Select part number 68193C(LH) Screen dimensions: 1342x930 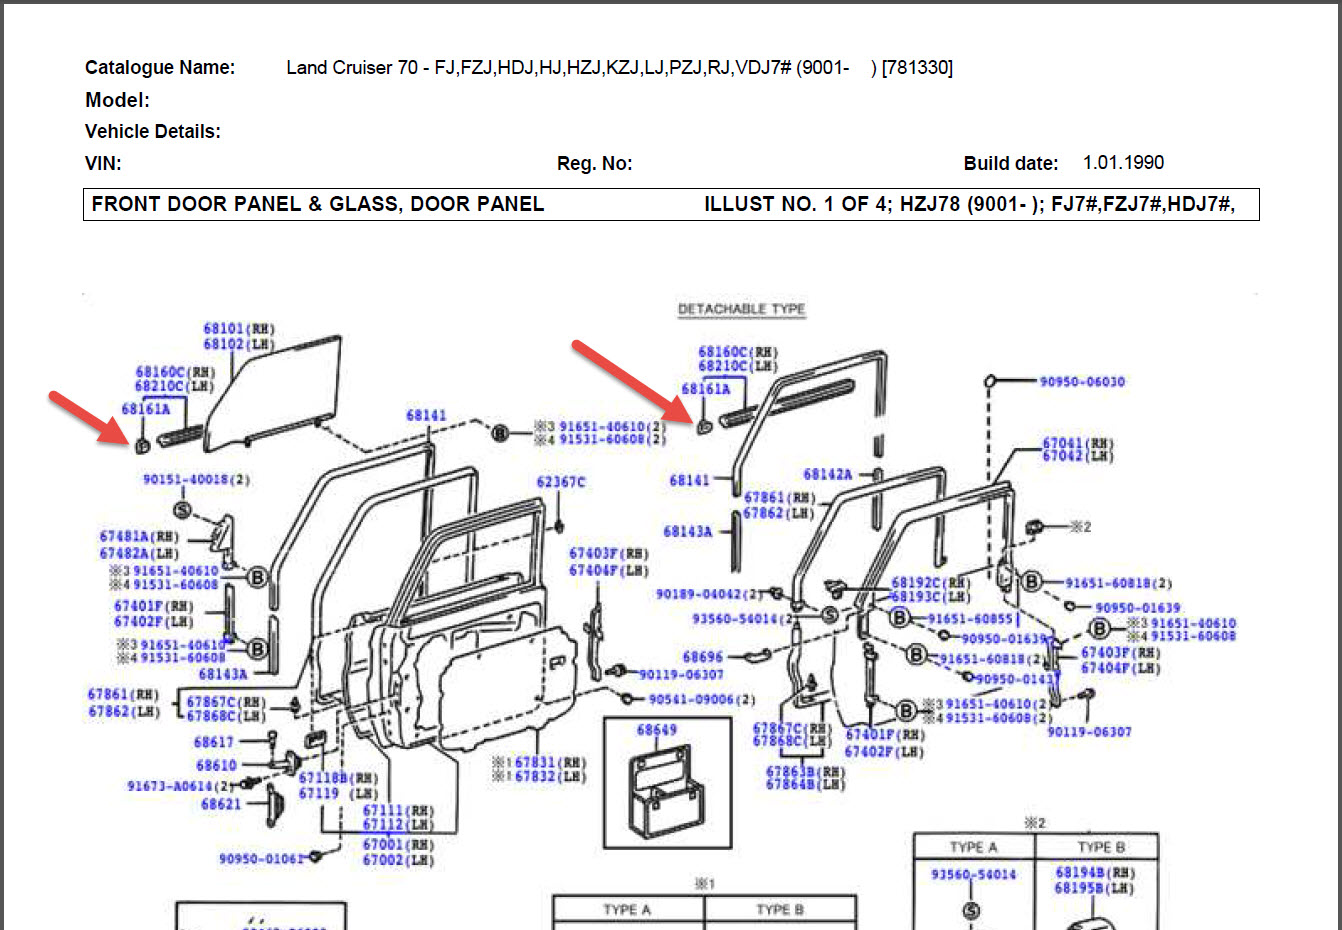pos(931,597)
